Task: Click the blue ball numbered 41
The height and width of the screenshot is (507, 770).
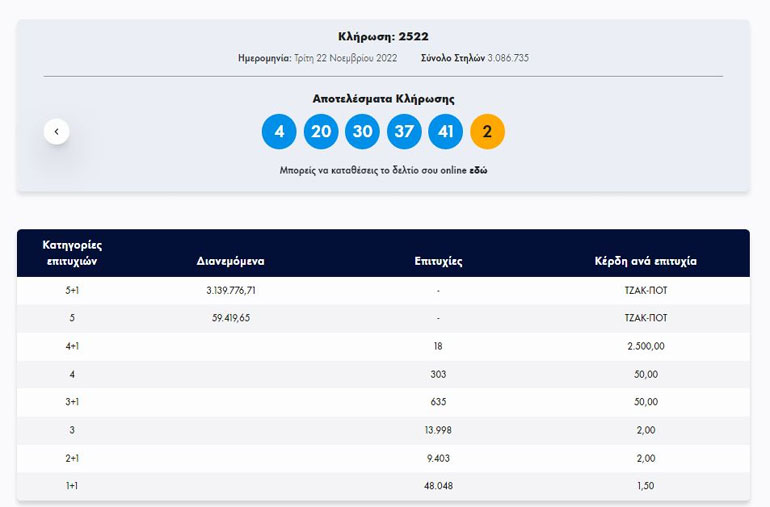Action: point(445,131)
